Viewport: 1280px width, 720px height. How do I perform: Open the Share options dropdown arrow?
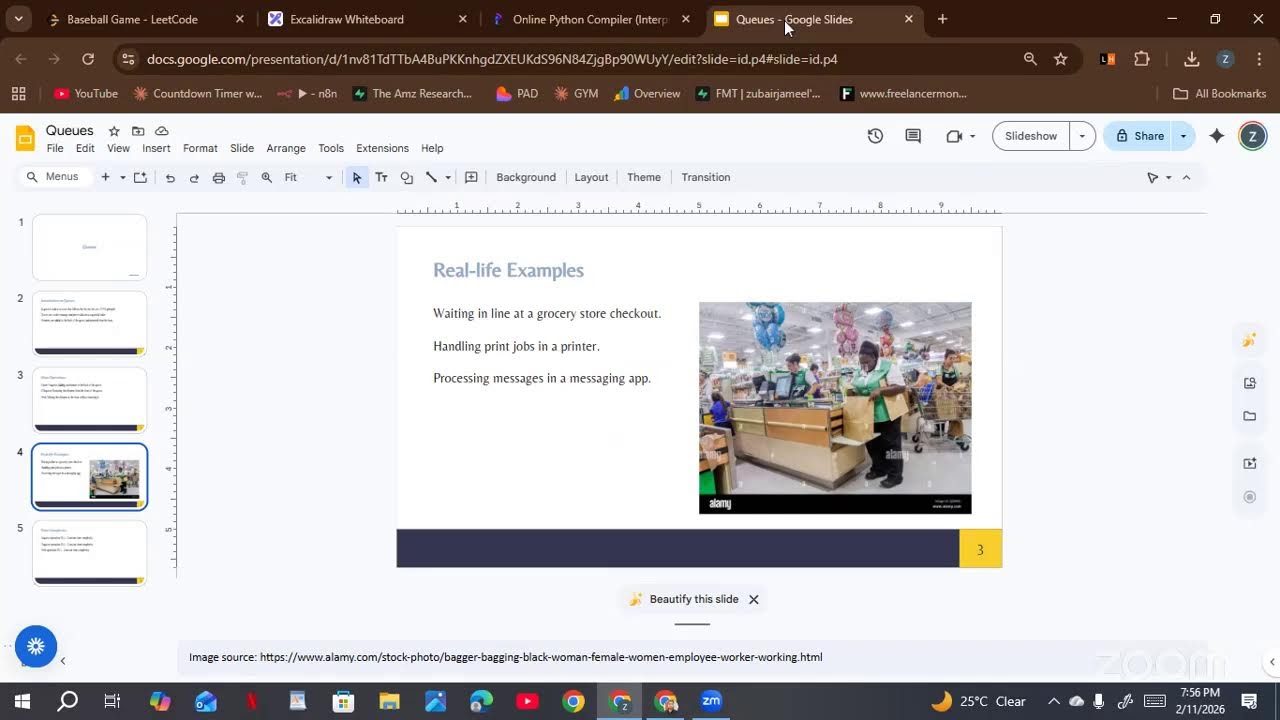tap(1183, 136)
